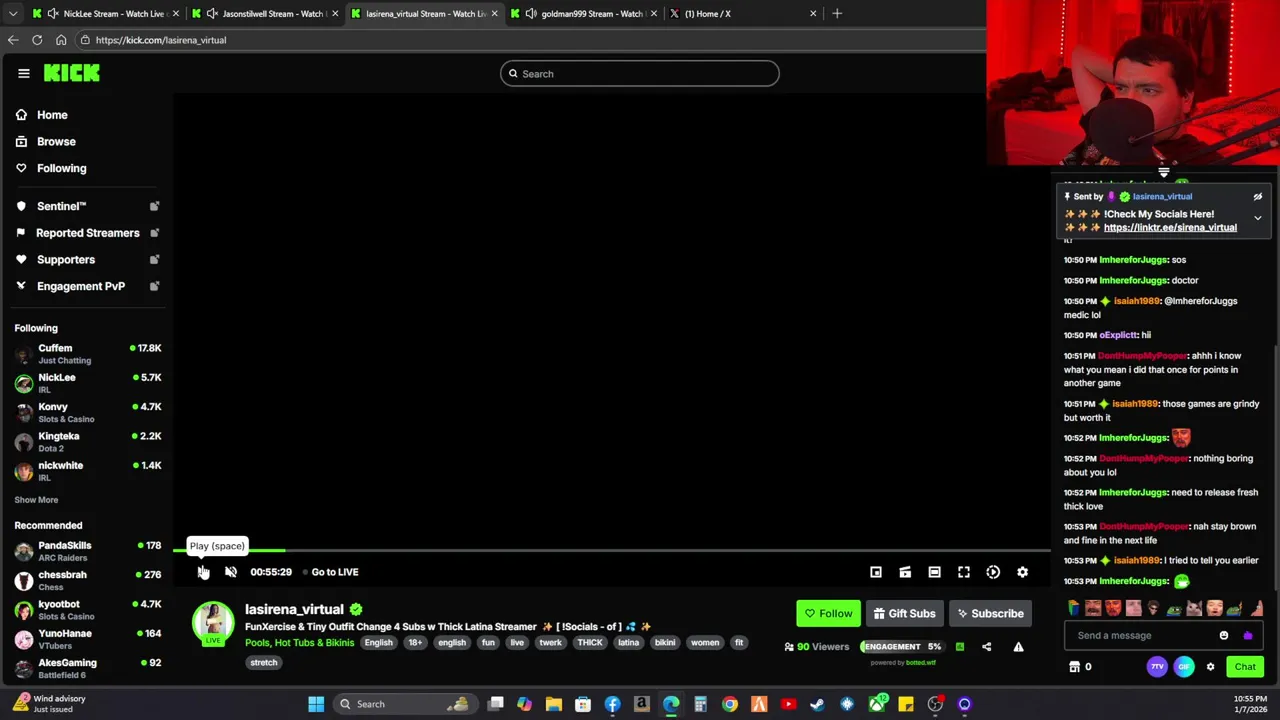This screenshot has width=1280, height=720.
Task: Open Konvy channel in Following
Action: (x=88, y=413)
